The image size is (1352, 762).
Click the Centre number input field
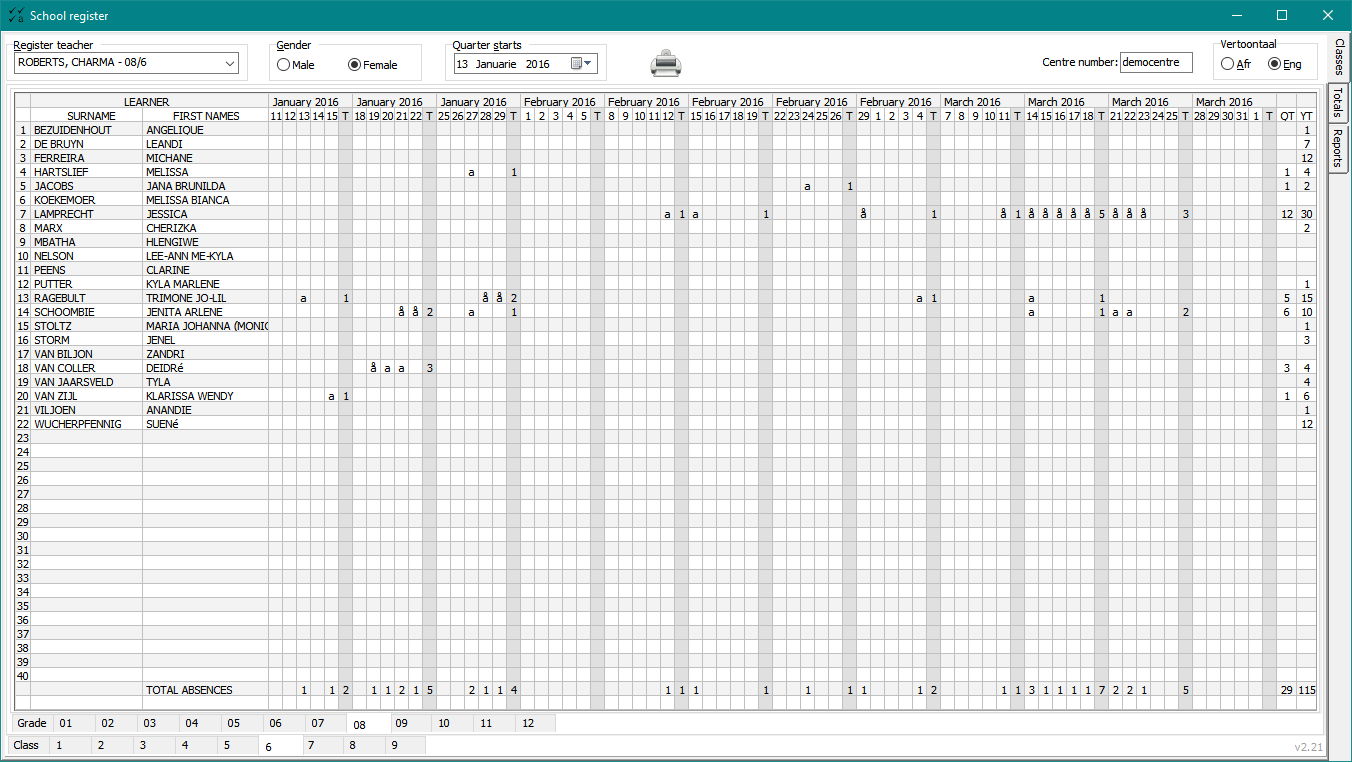[x=1156, y=63]
